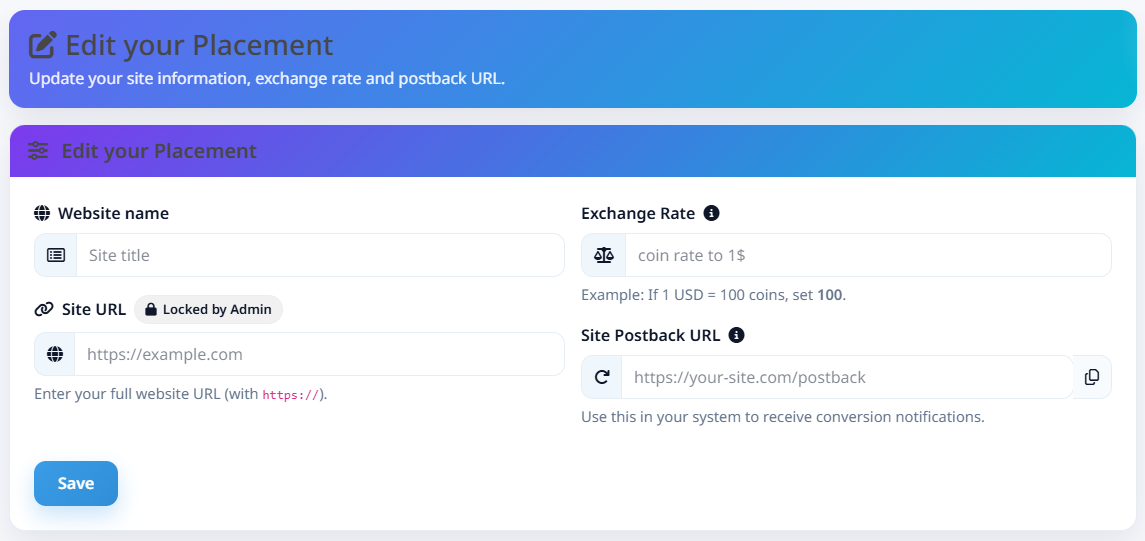Focus the https://example.com URL field
The height and width of the screenshot is (541, 1145).
[320, 354]
